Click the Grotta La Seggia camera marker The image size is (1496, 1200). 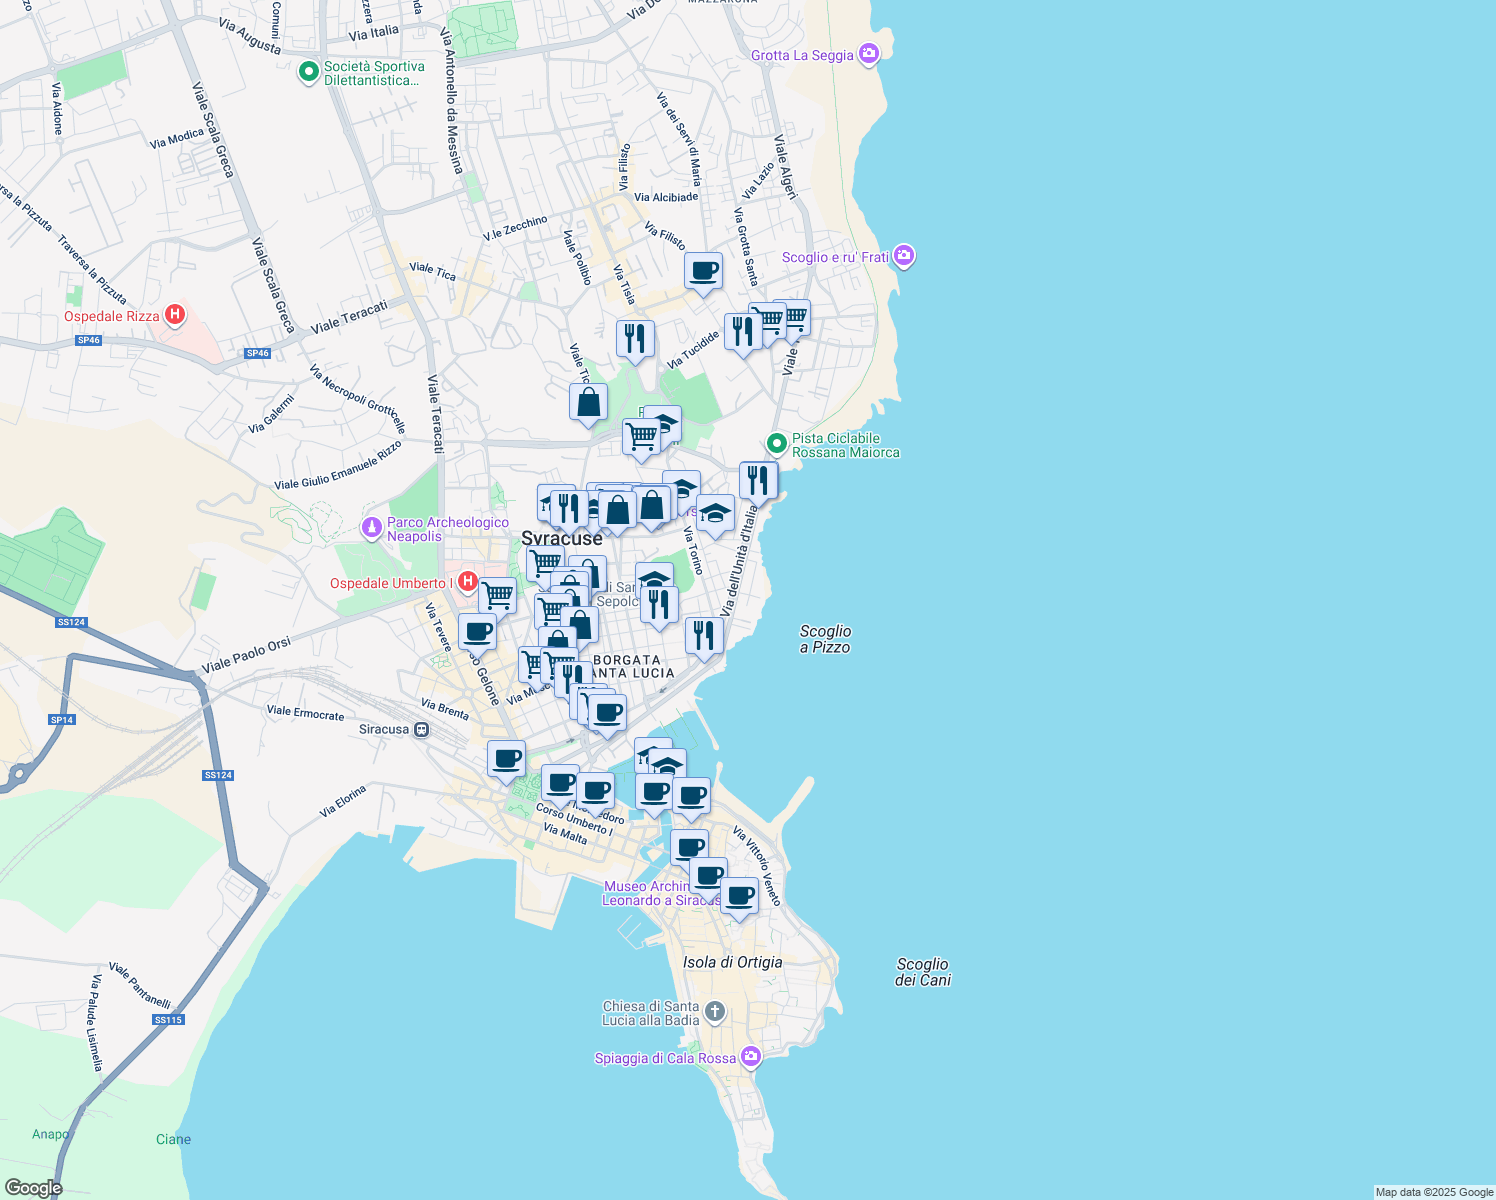click(x=869, y=54)
